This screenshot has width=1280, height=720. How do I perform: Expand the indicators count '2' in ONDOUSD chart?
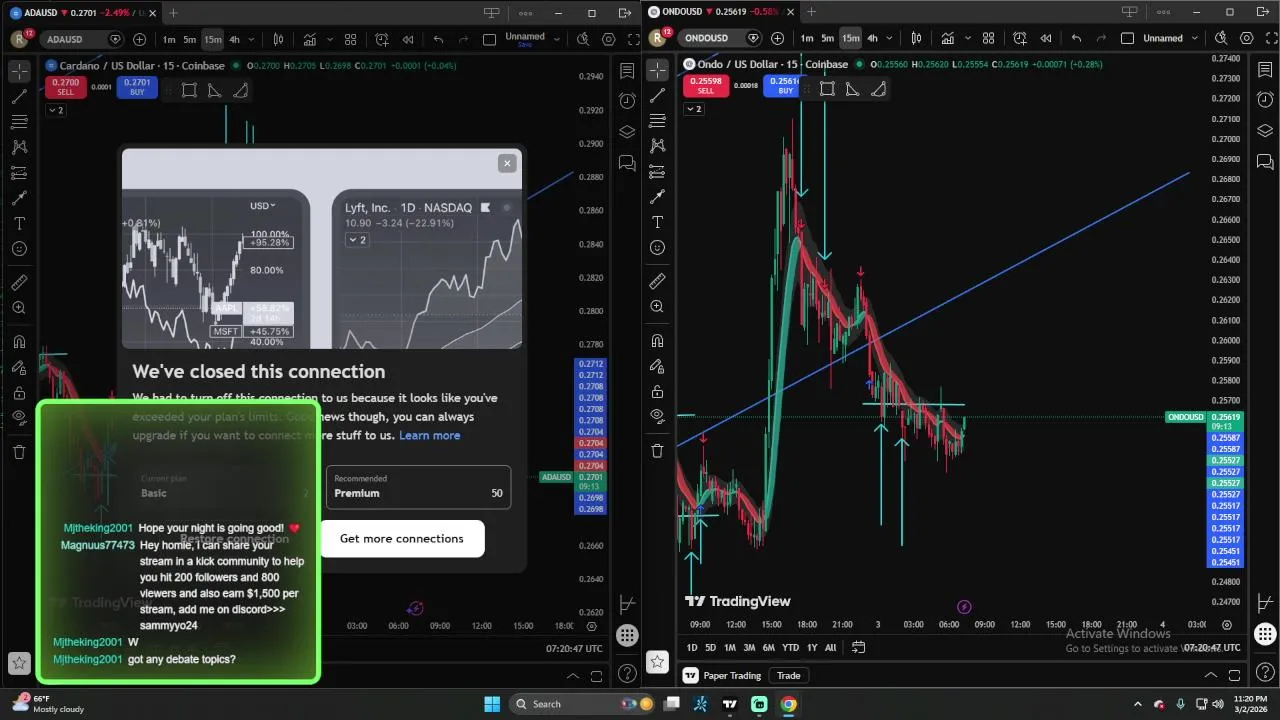click(x=693, y=108)
